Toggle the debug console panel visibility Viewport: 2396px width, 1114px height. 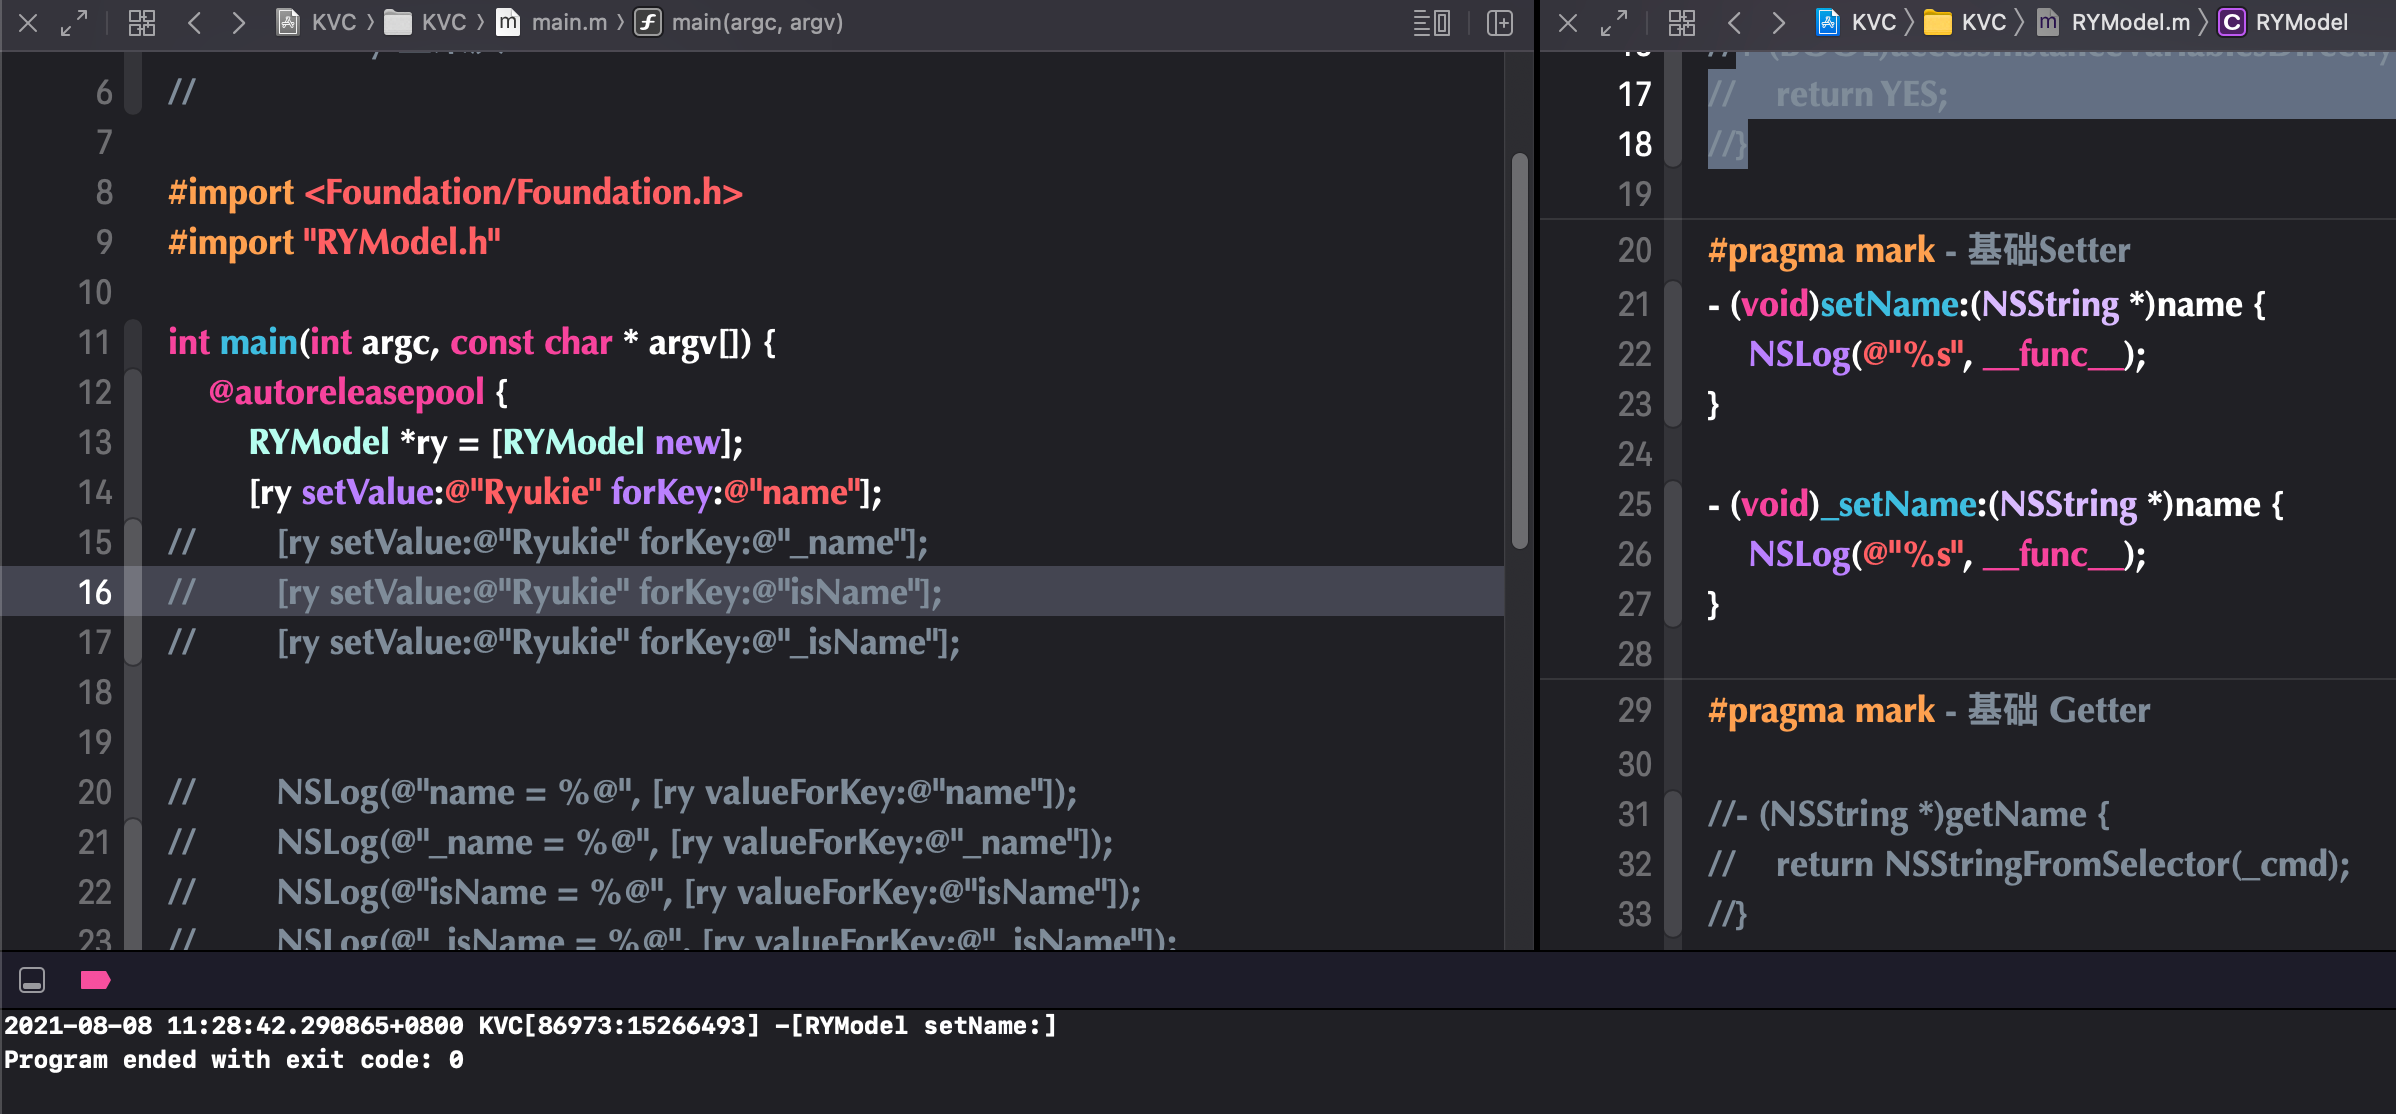click(32, 980)
